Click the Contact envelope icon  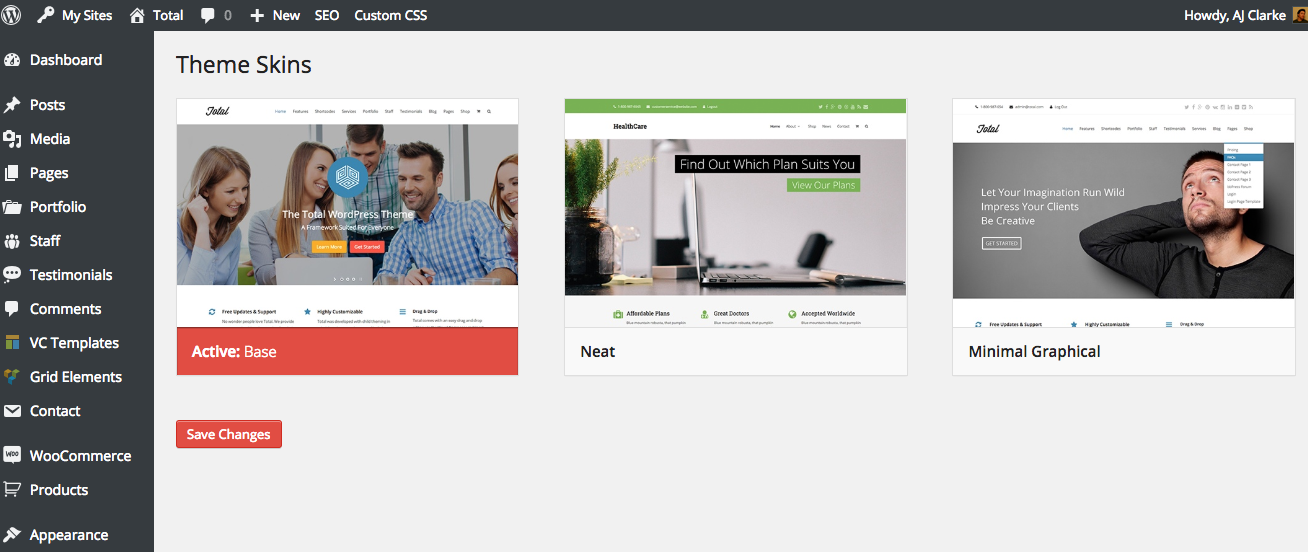12,411
